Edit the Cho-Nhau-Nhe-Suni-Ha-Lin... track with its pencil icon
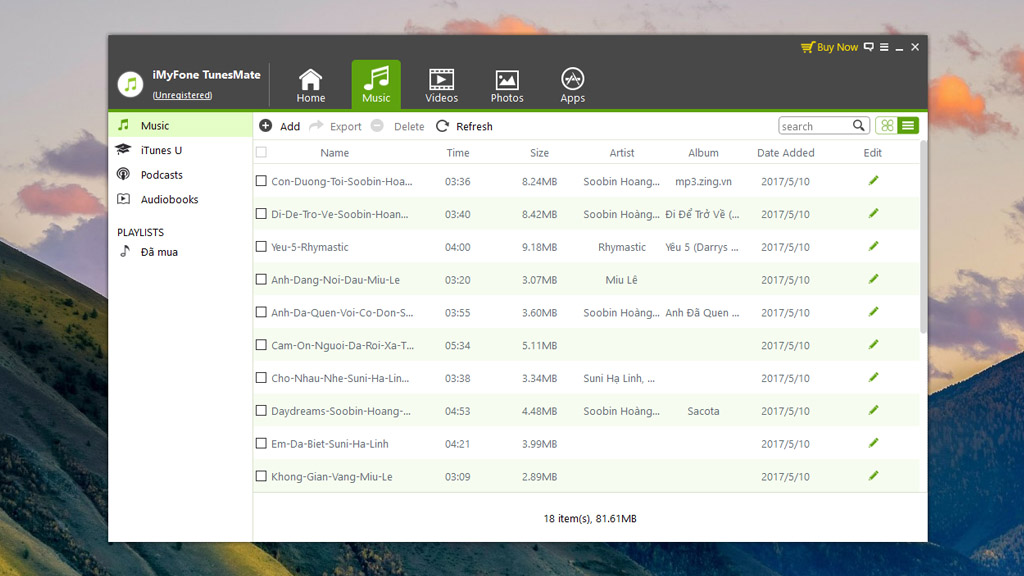 pyautogui.click(x=873, y=377)
